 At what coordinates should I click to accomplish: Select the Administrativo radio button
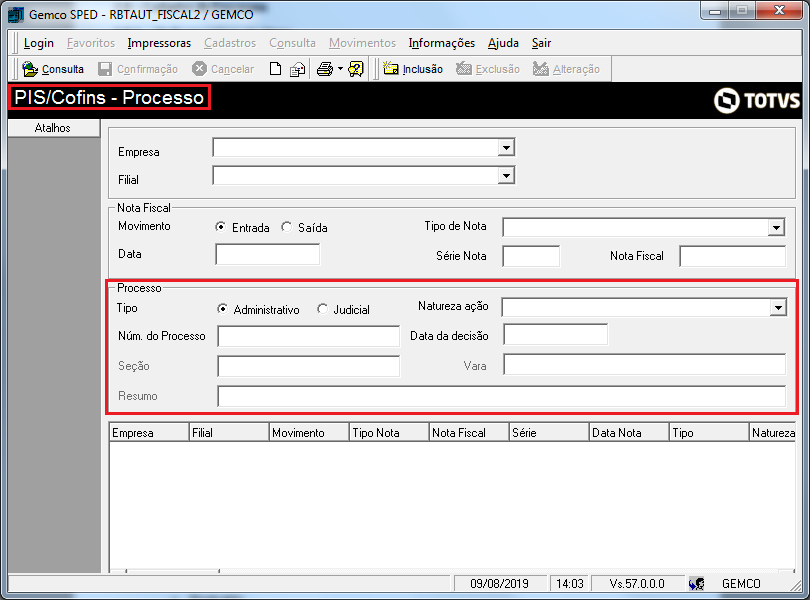coord(223,309)
